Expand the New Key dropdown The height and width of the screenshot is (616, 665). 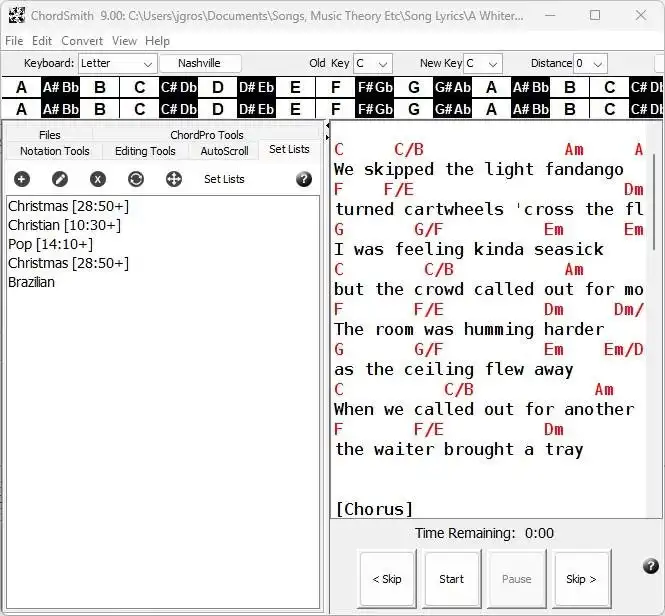click(x=483, y=63)
